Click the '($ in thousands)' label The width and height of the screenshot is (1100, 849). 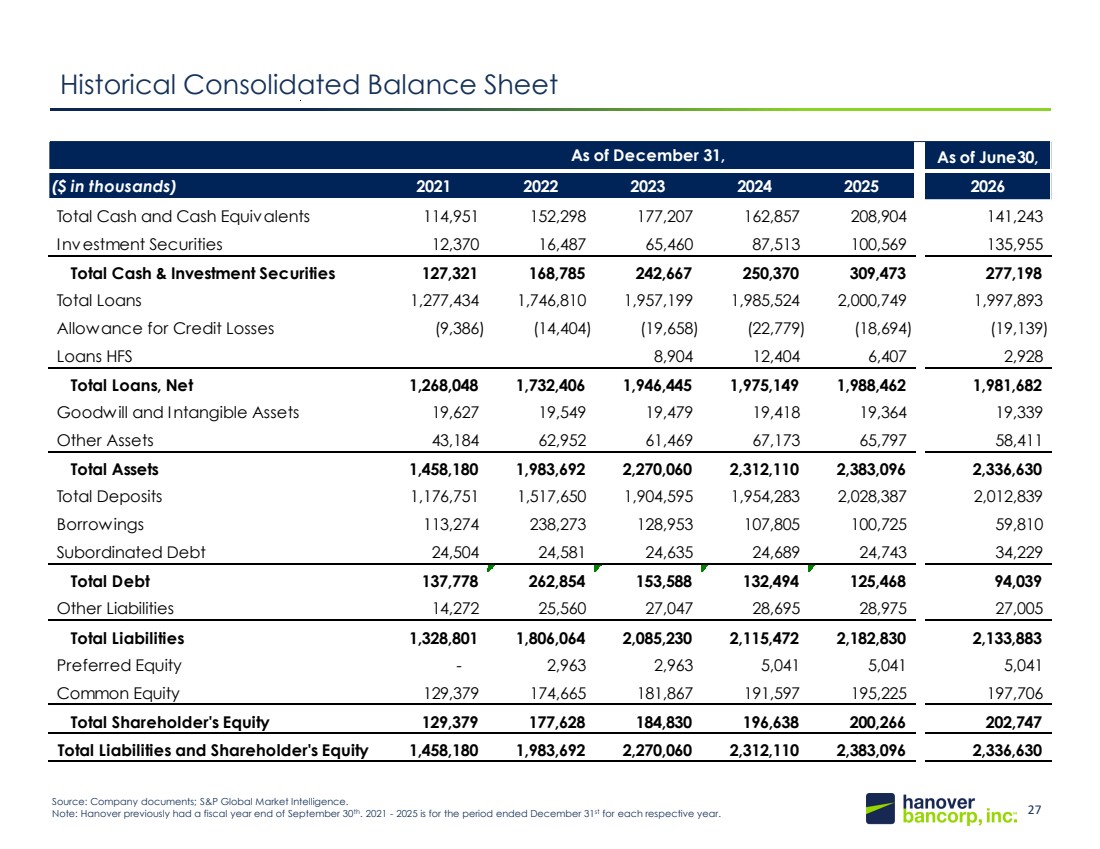[x=114, y=187]
